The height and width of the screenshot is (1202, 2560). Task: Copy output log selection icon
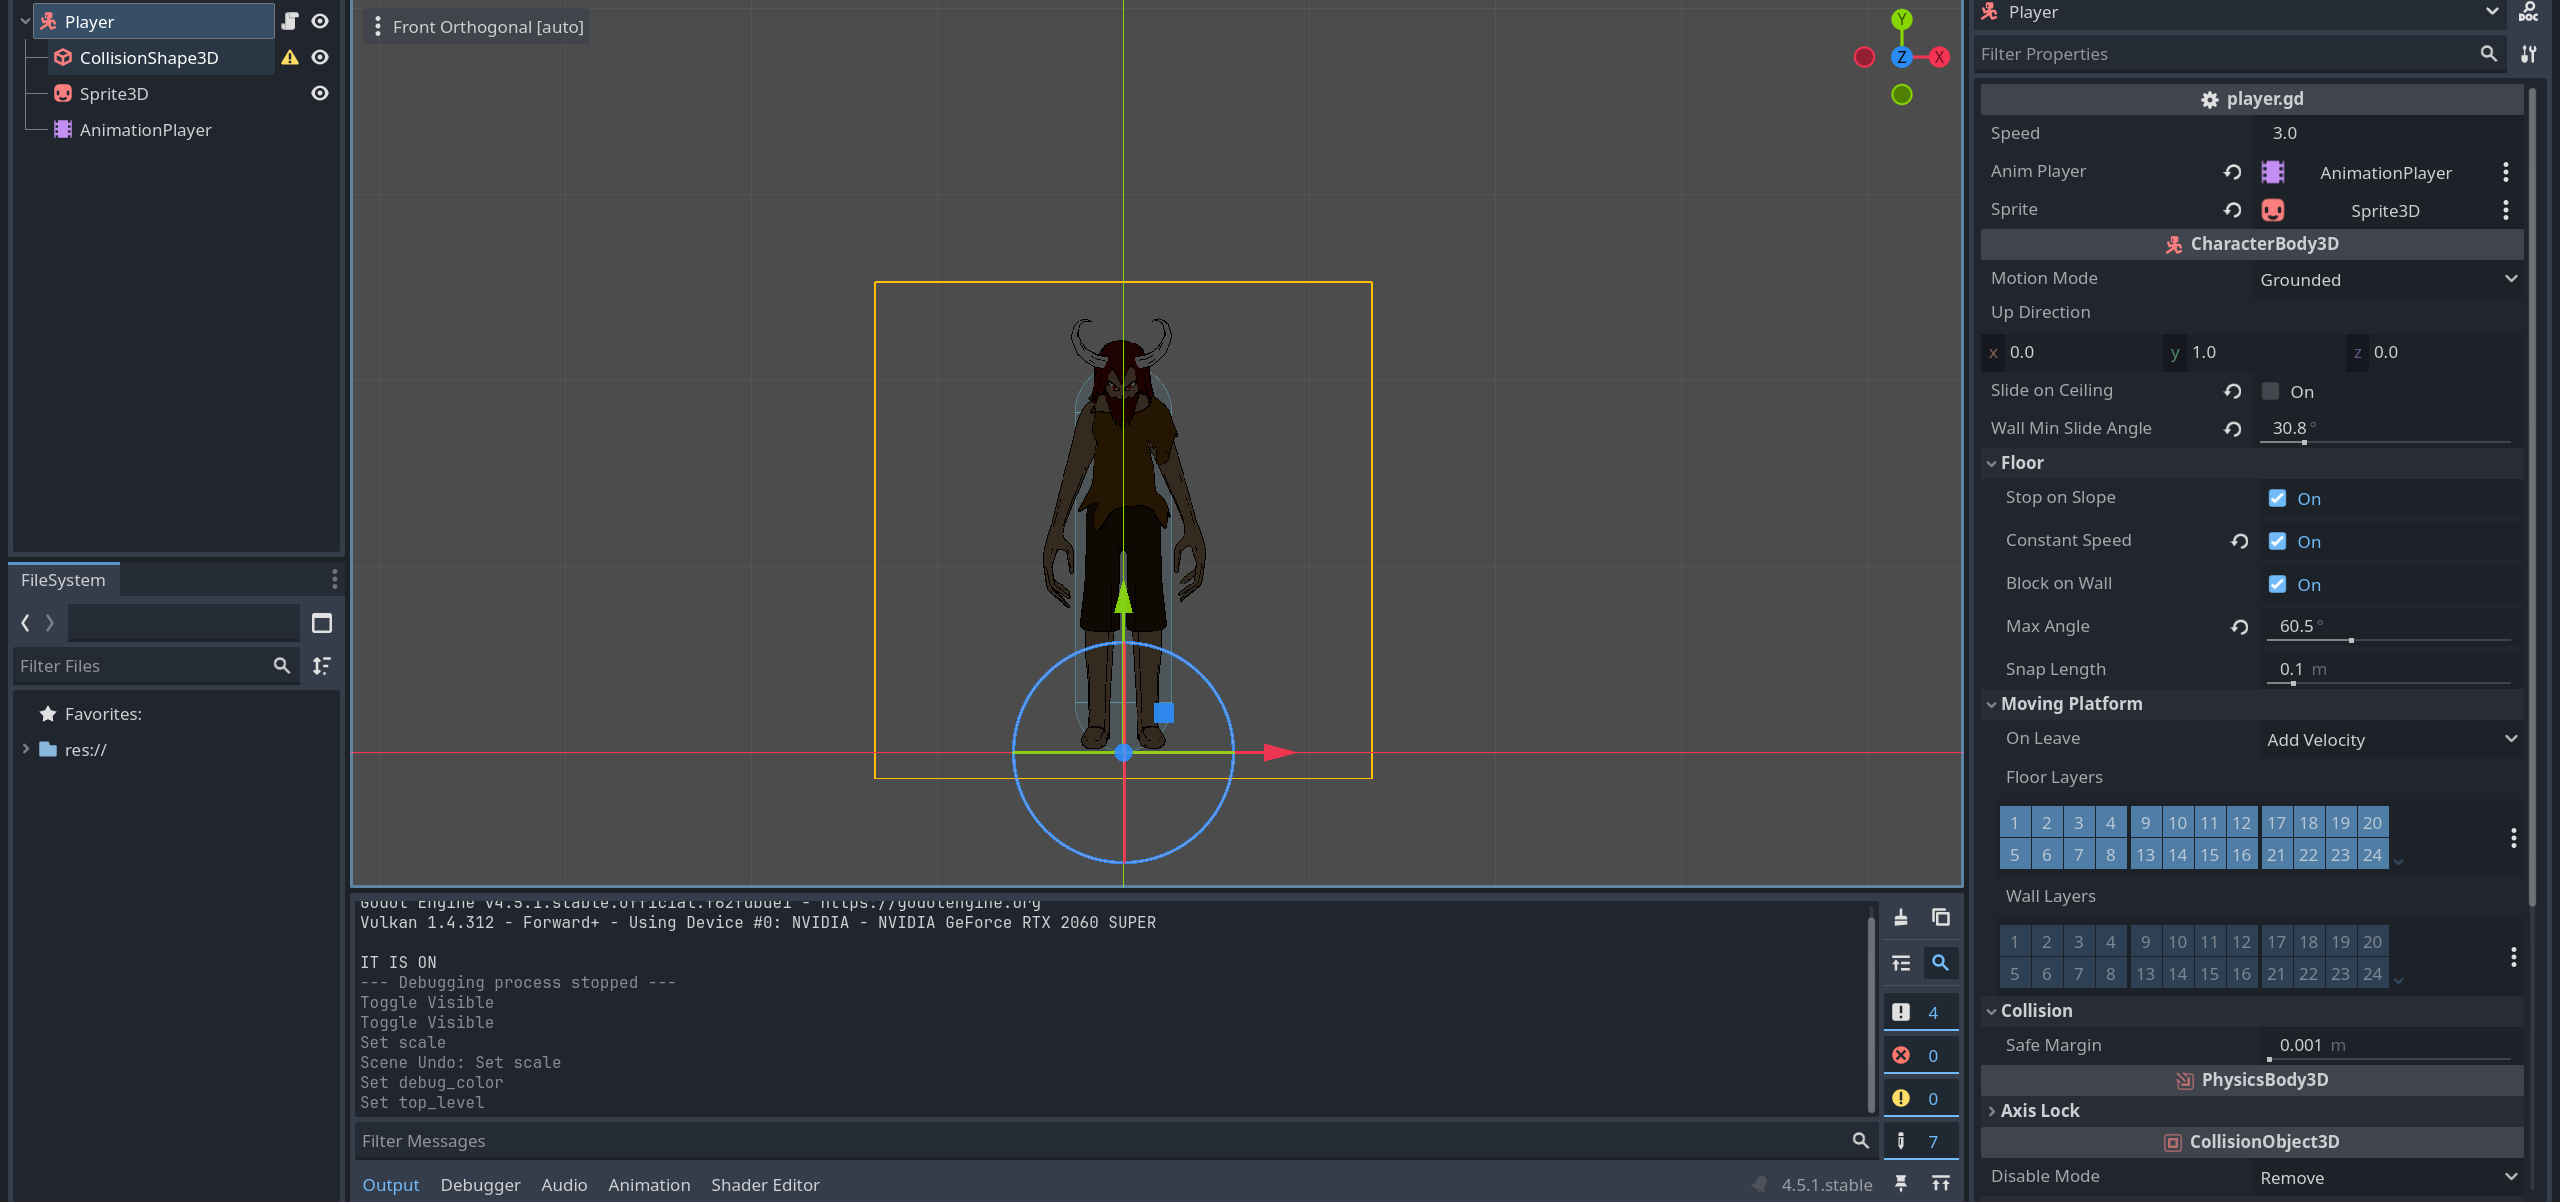coord(1941,917)
